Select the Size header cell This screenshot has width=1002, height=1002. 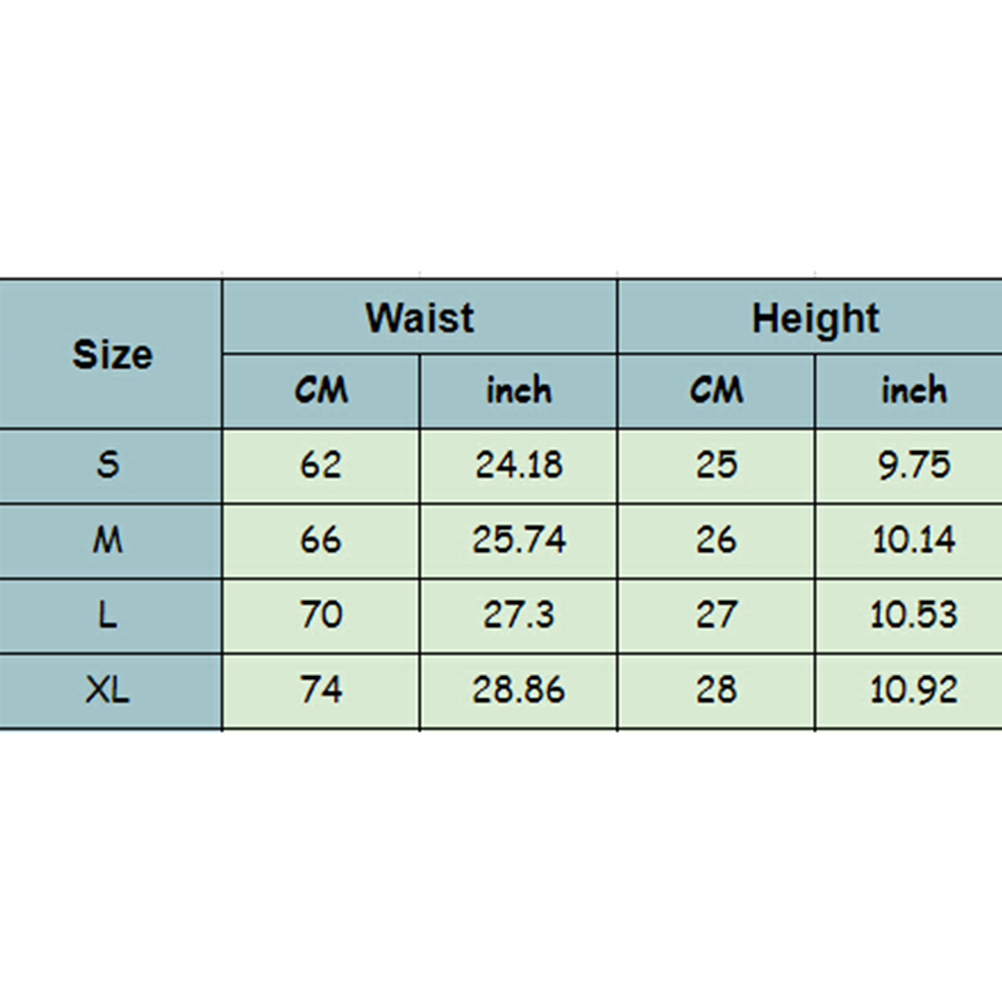coord(111,354)
